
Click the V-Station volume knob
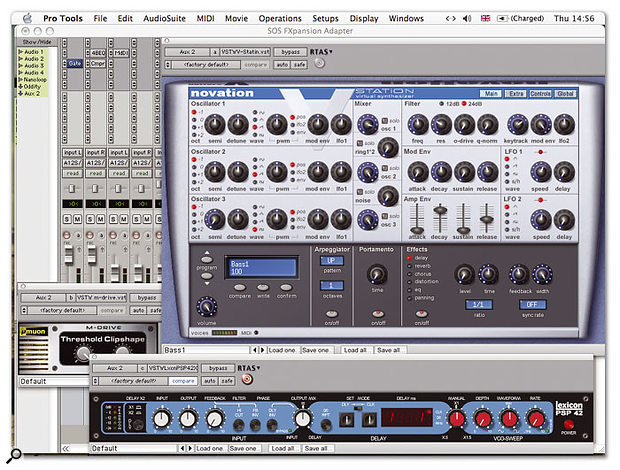click(x=206, y=306)
